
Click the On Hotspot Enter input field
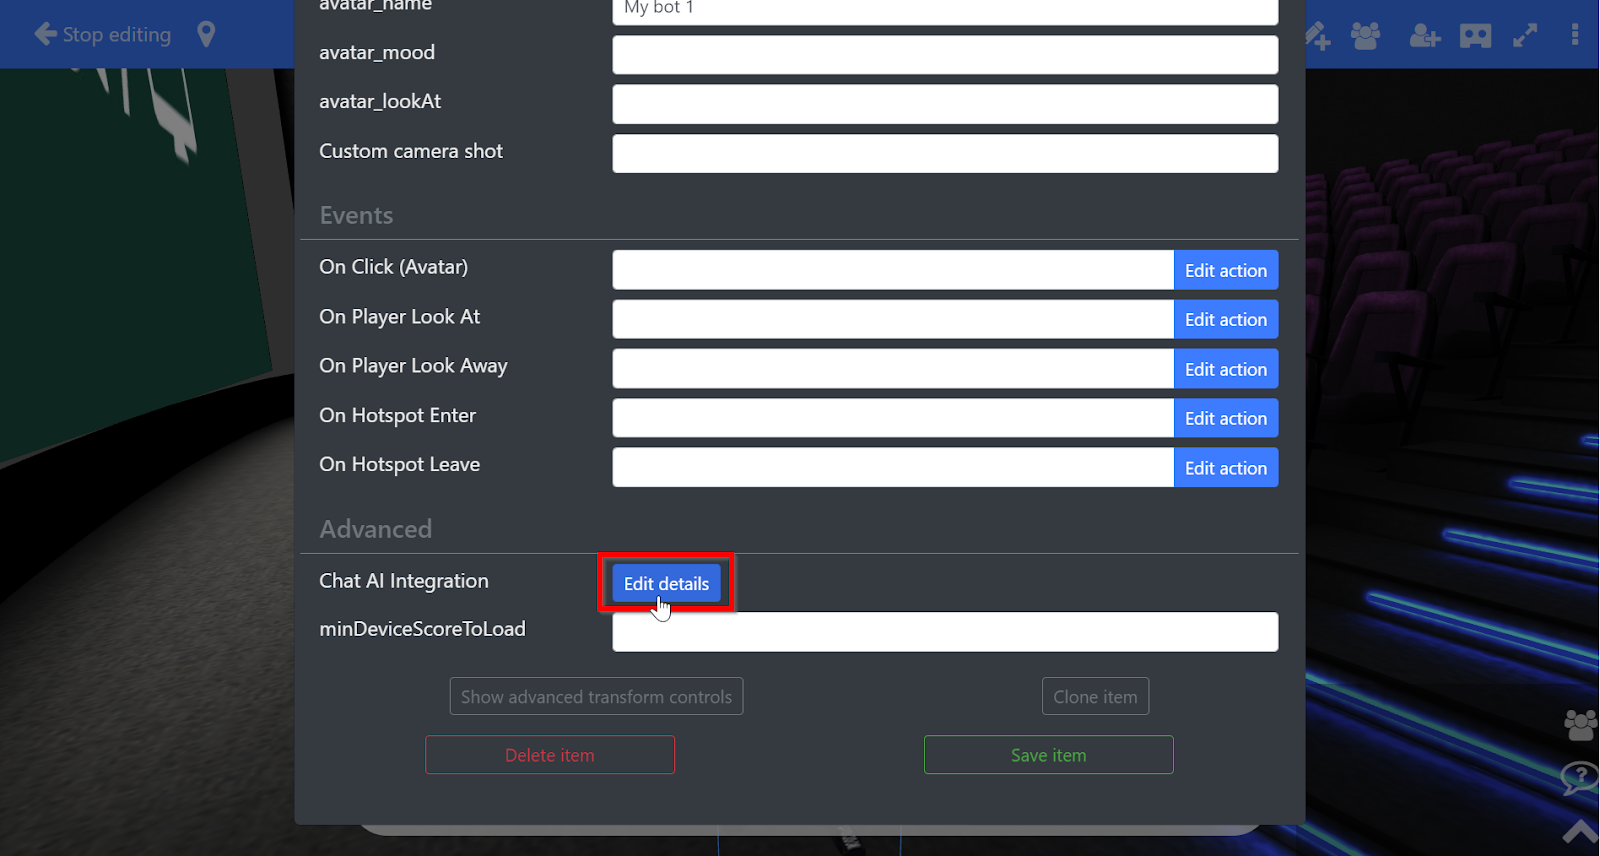pos(893,418)
